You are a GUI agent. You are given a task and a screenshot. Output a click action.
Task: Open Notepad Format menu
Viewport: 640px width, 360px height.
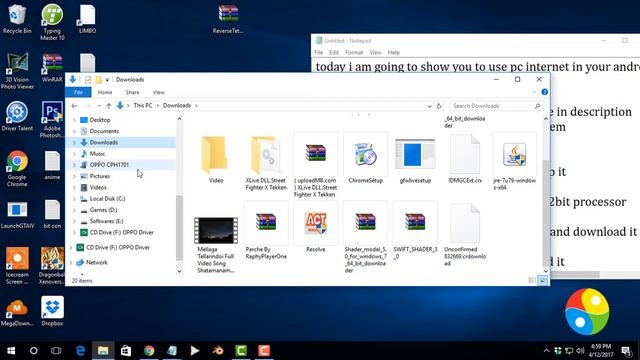[354, 52]
